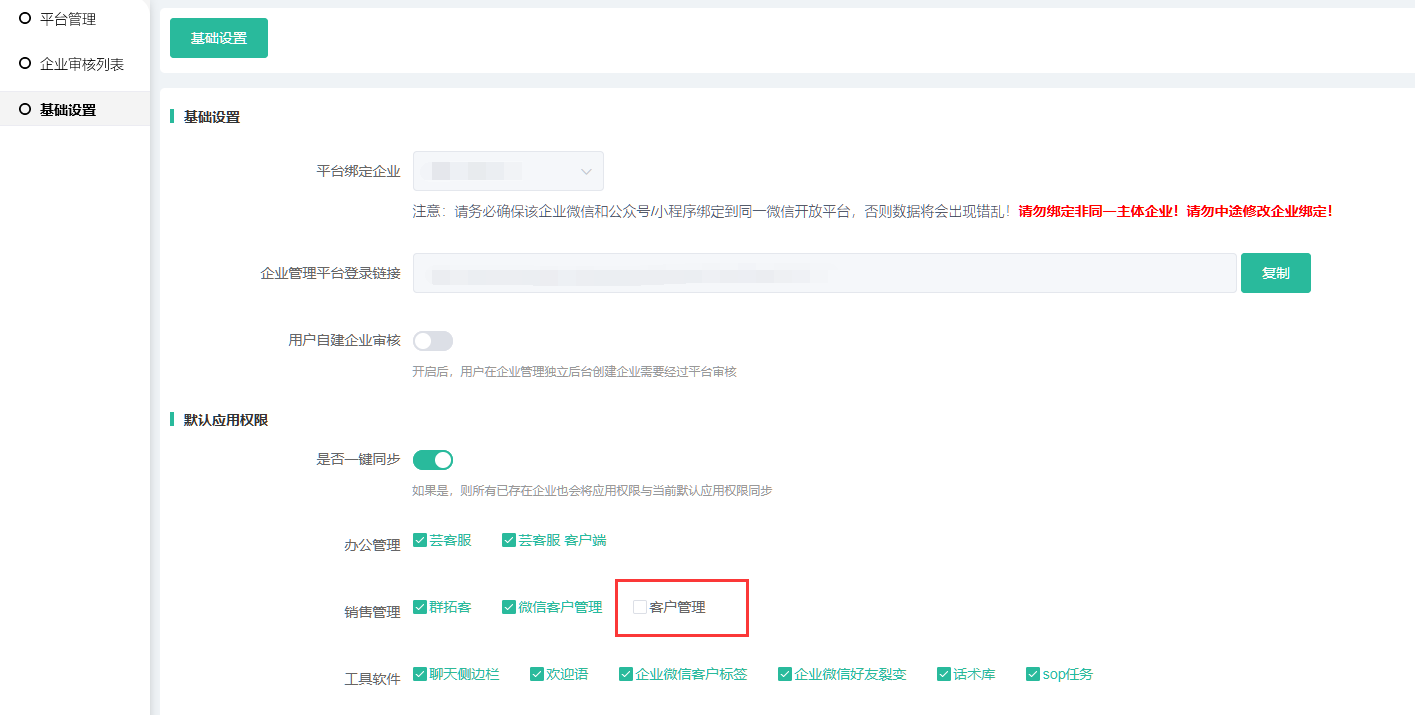The height and width of the screenshot is (715, 1415).
Task: Uncheck the 芸客服 checkbox
Action: click(x=421, y=541)
